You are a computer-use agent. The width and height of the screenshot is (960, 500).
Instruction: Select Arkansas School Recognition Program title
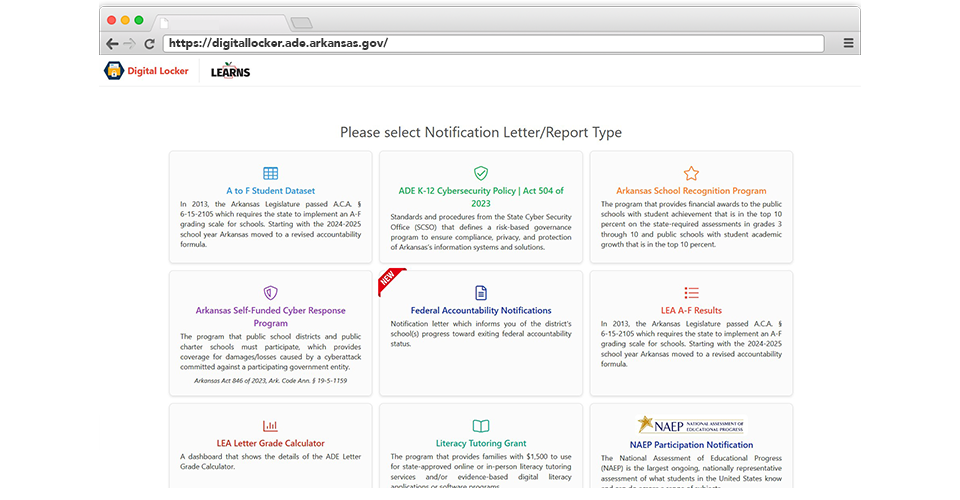click(x=691, y=190)
